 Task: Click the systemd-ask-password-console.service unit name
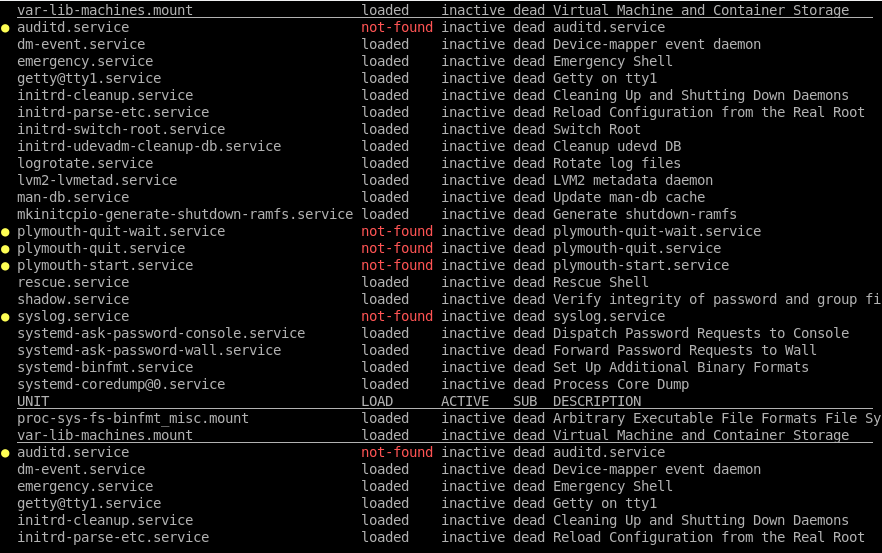point(161,333)
